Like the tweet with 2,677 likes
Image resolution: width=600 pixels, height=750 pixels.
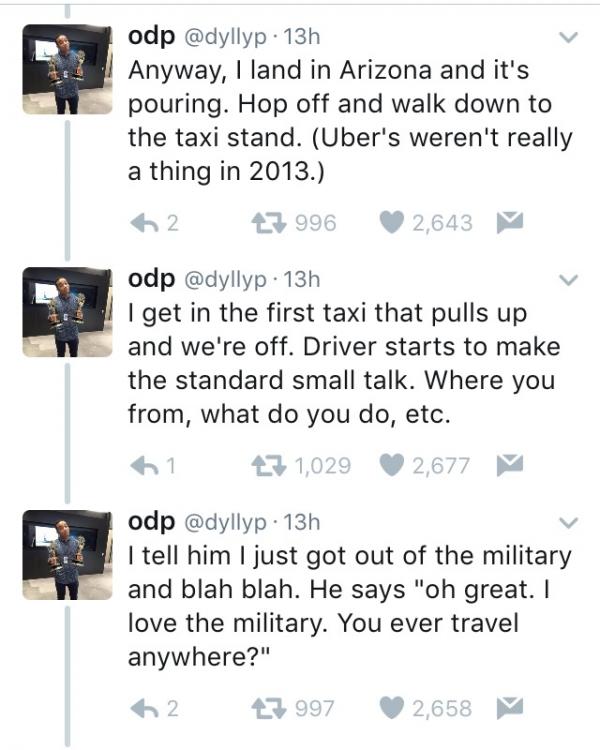coord(395,464)
